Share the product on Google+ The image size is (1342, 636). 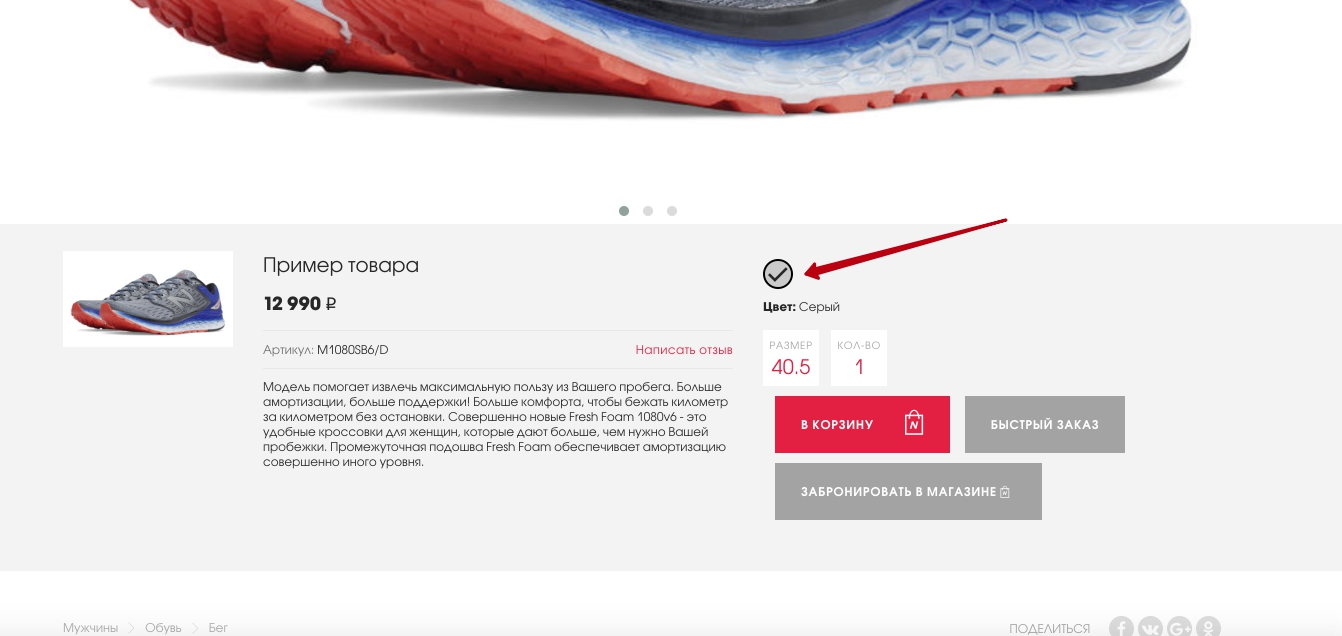[x=1180, y=627]
